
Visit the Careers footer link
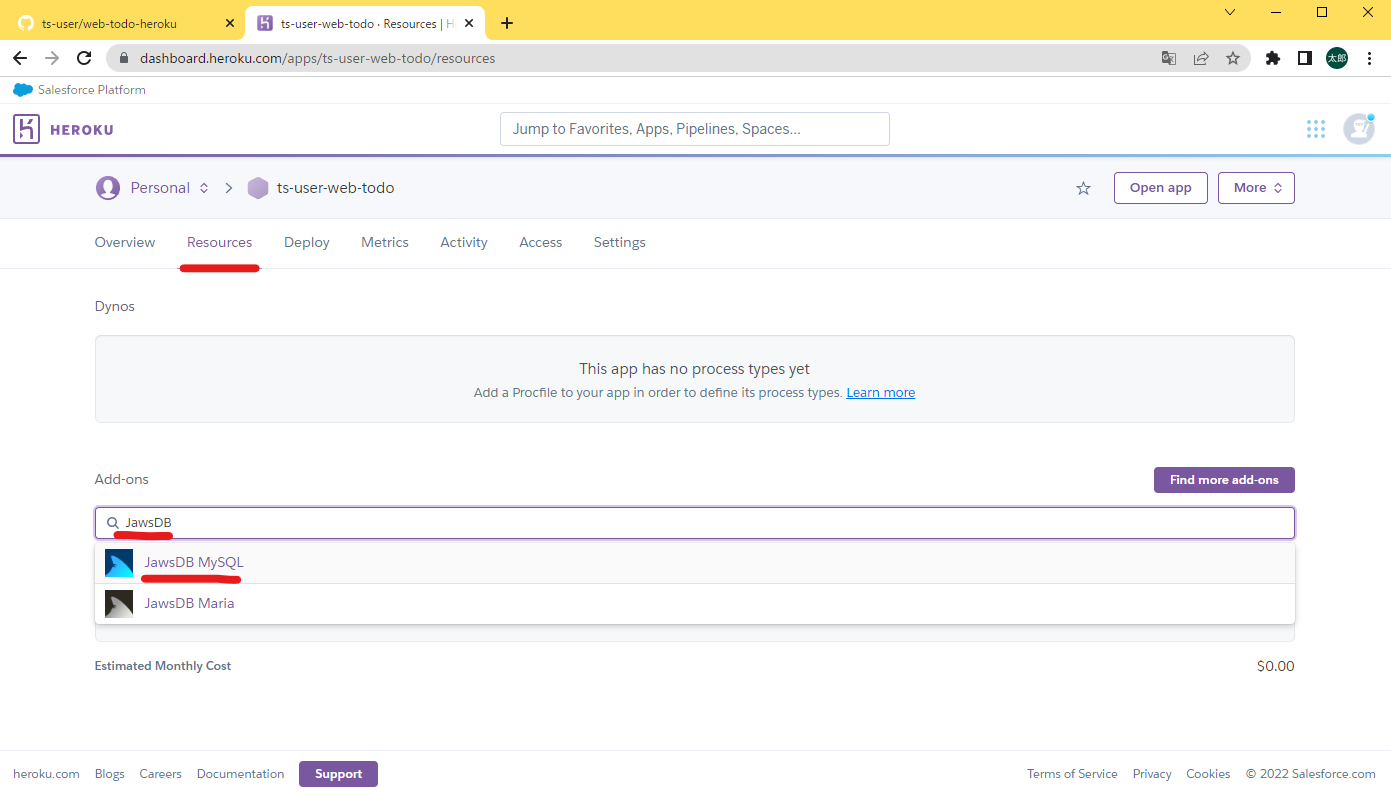(161, 774)
